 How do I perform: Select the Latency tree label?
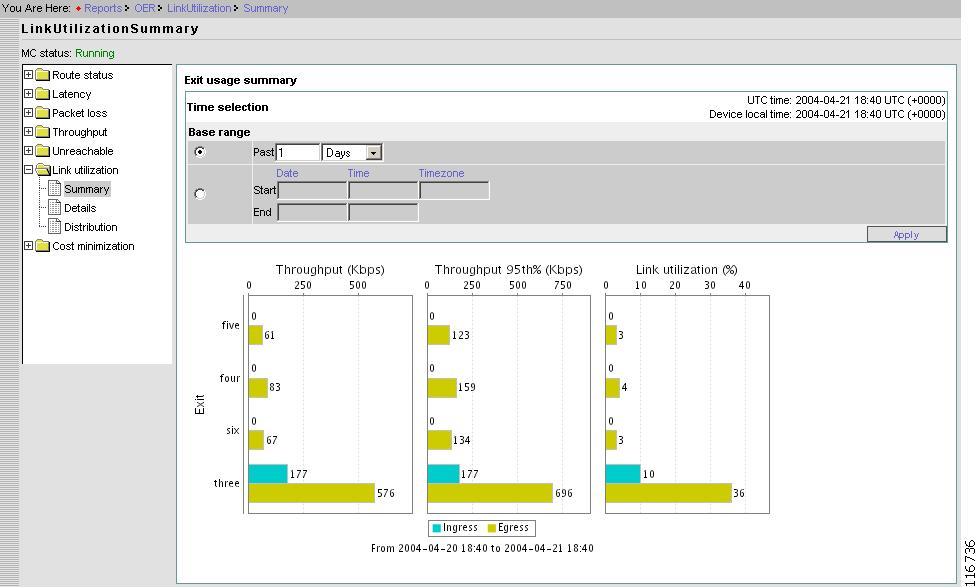(x=72, y=94)
